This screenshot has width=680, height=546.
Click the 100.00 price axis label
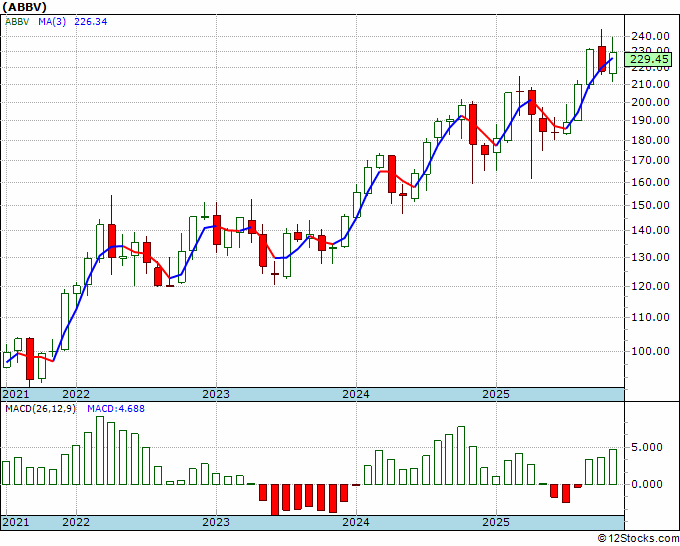point(650,351)
